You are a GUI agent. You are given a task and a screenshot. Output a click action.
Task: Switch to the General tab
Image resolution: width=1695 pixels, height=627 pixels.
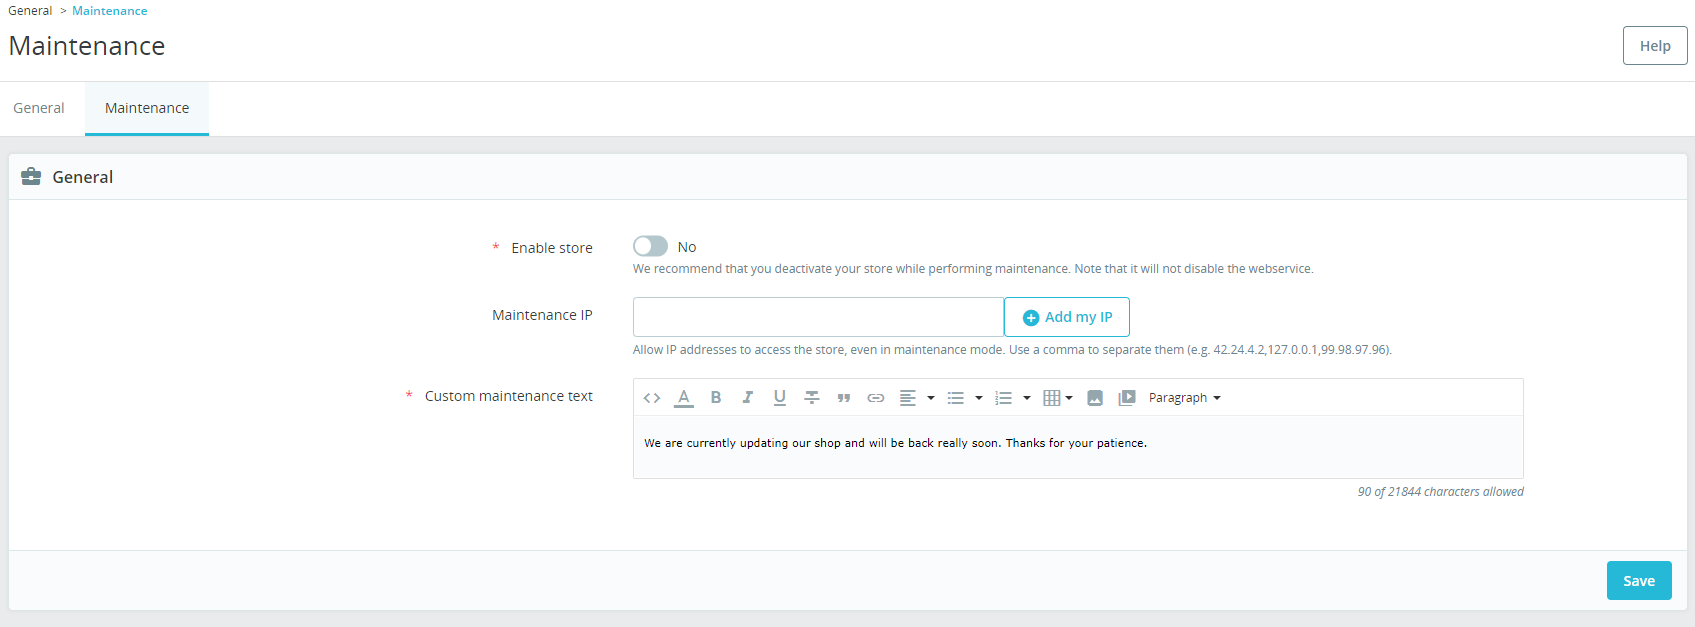coord(39,108)
